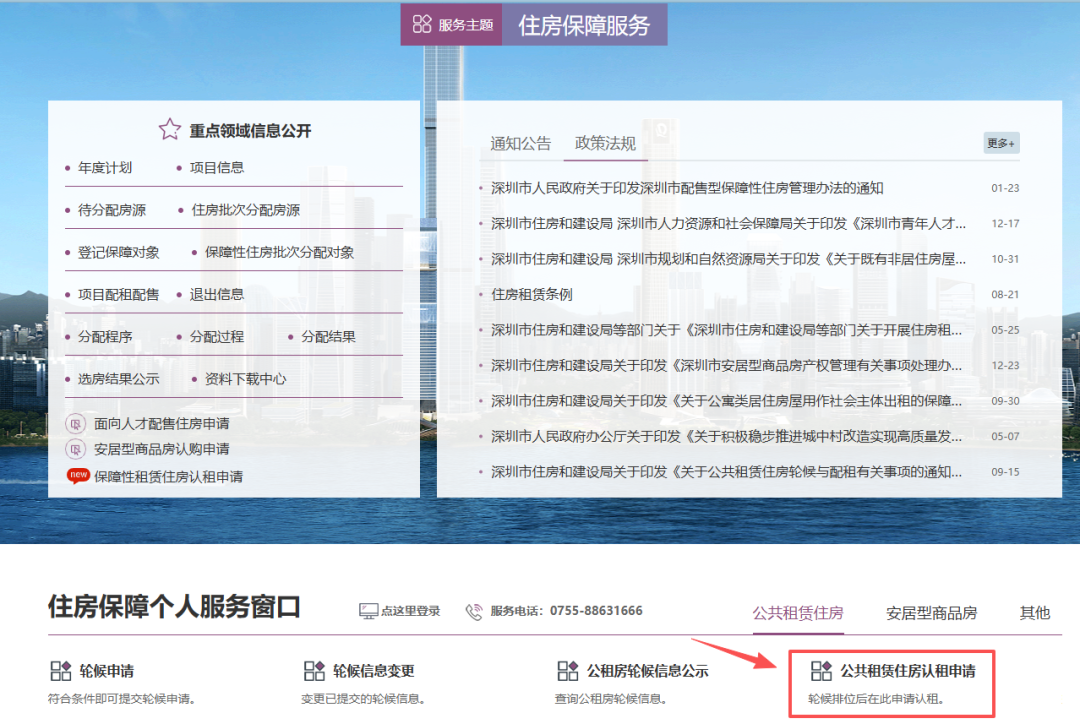Open the 登记保障对象 link
Screen dimensions: 1080x724
pyautogui.click(x=118, y=252)
